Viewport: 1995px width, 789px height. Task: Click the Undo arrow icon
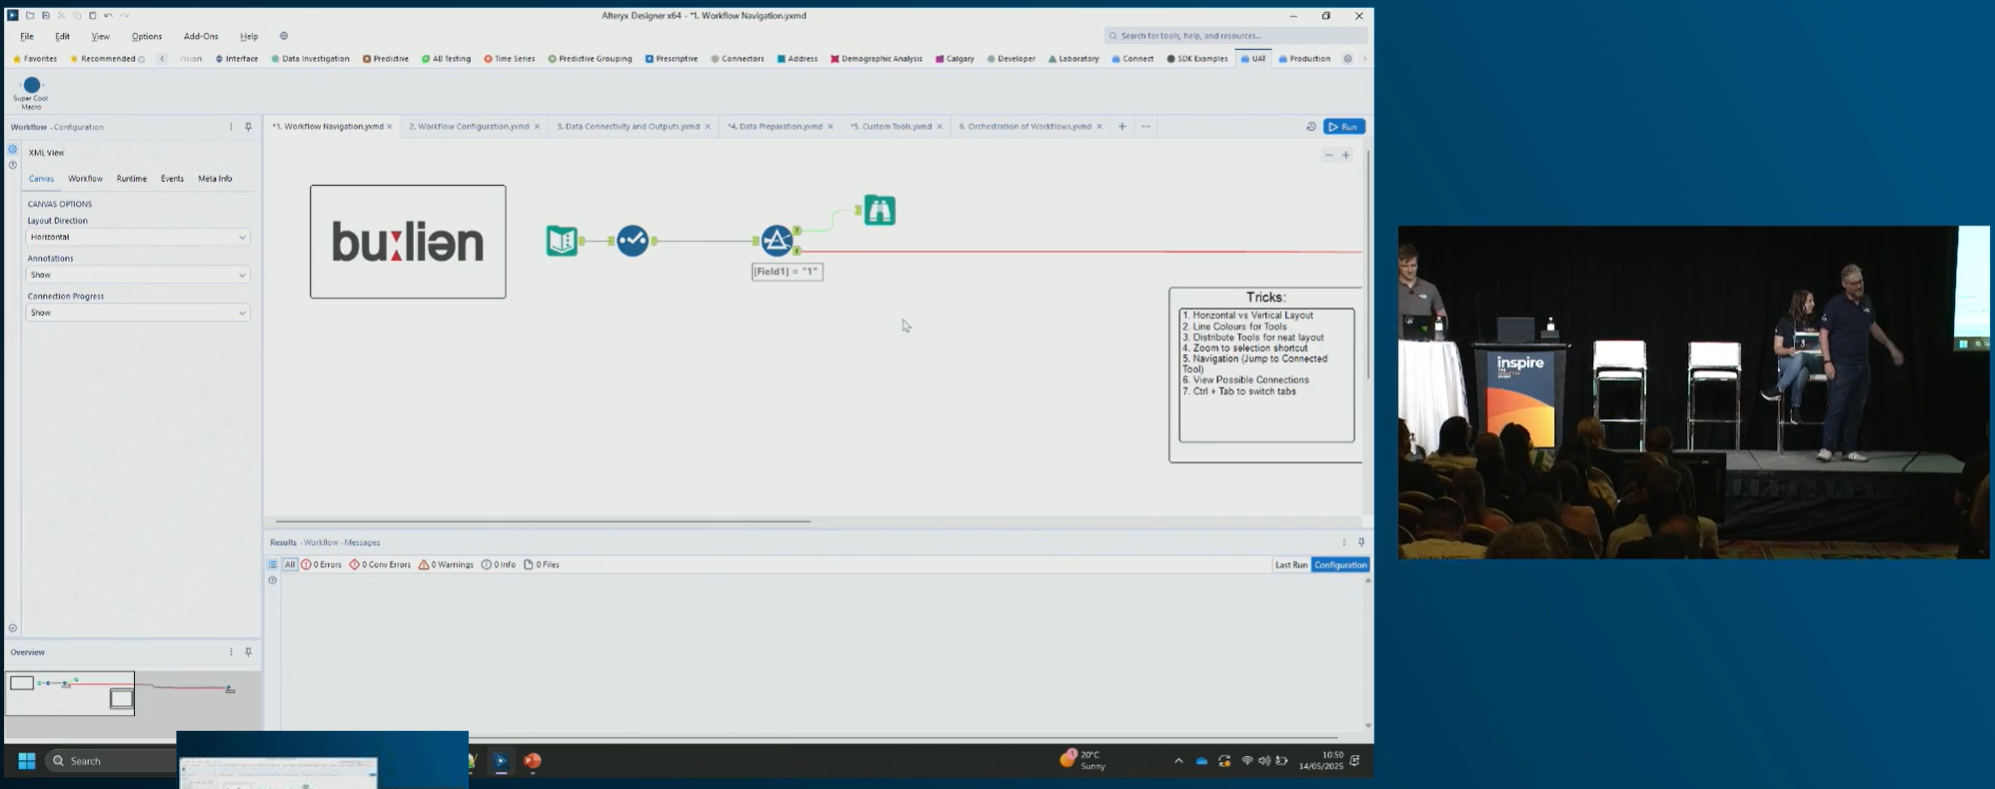pos(108,15)
